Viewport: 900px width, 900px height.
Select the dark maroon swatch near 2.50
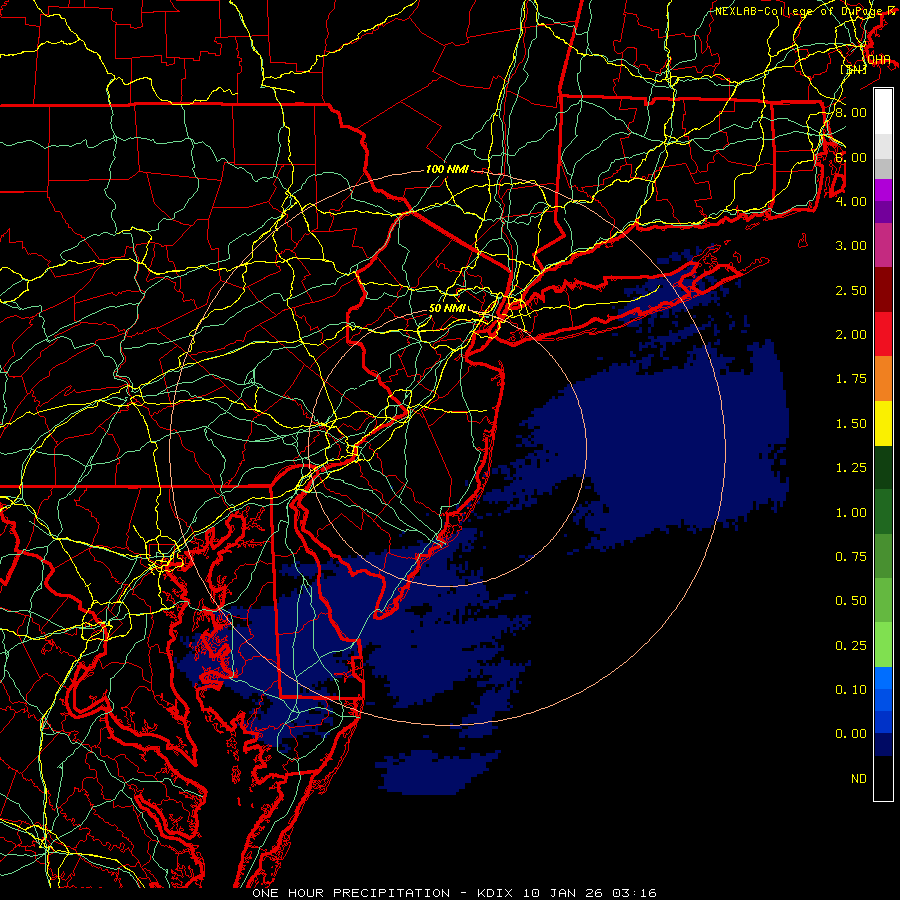click(x=883, y=290)
